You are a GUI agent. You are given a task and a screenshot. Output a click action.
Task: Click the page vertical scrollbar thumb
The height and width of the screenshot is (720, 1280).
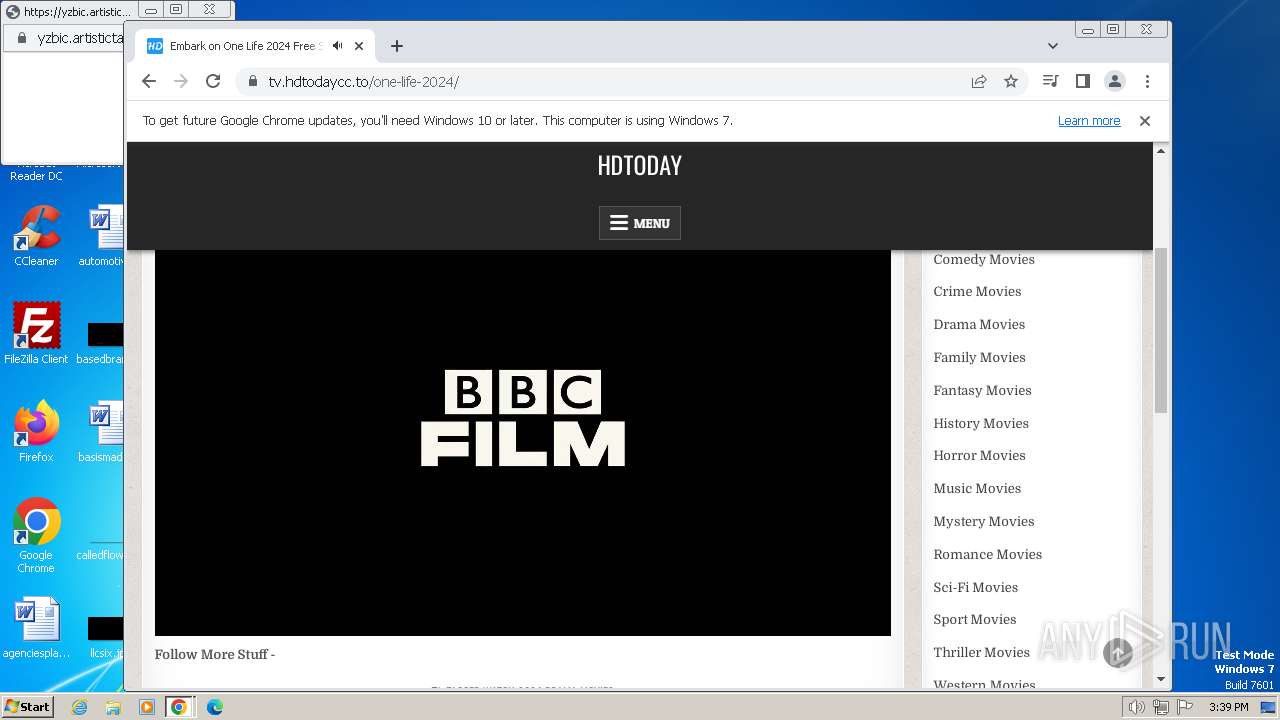pos(1161,330)
